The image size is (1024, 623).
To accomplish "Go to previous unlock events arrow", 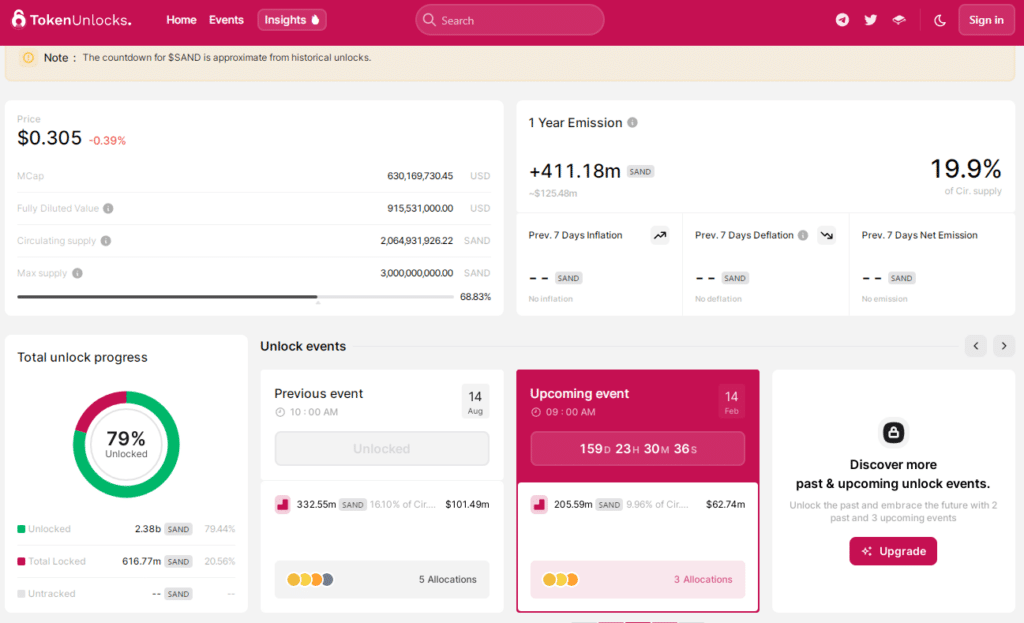I will point(976,346).
